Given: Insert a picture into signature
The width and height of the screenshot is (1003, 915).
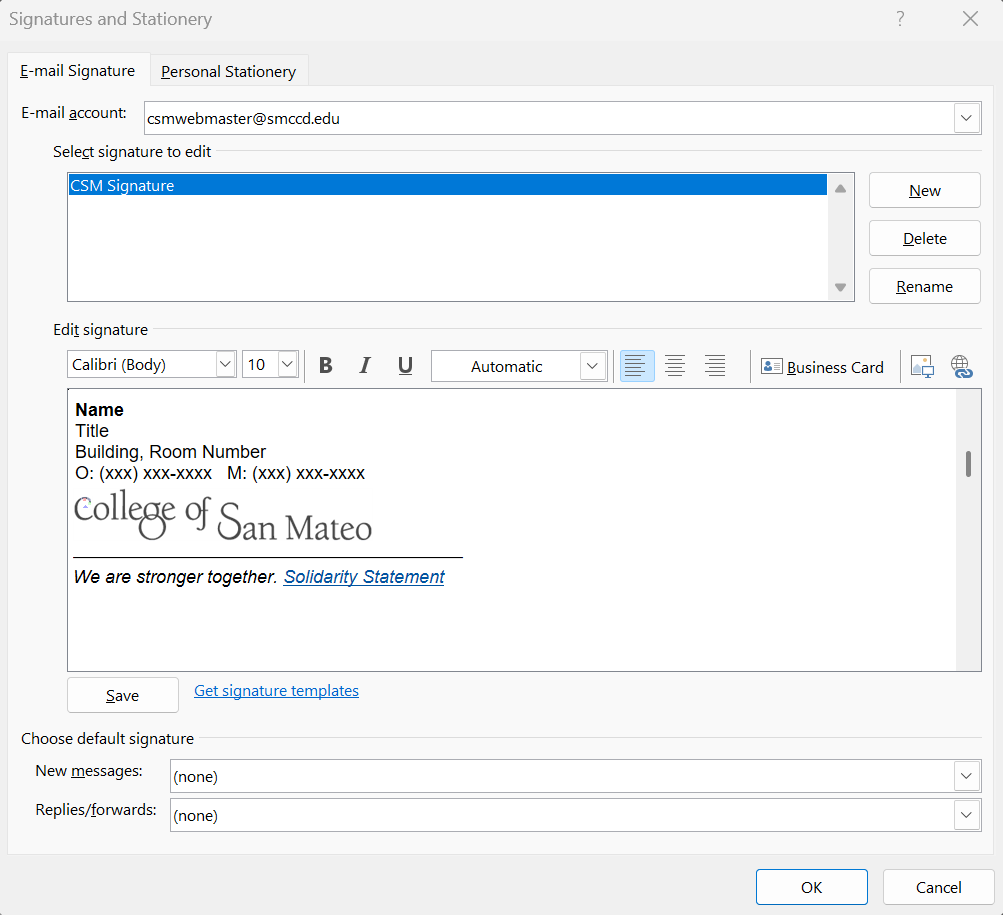Looking at the screenshot, I should tap(921, 367).
